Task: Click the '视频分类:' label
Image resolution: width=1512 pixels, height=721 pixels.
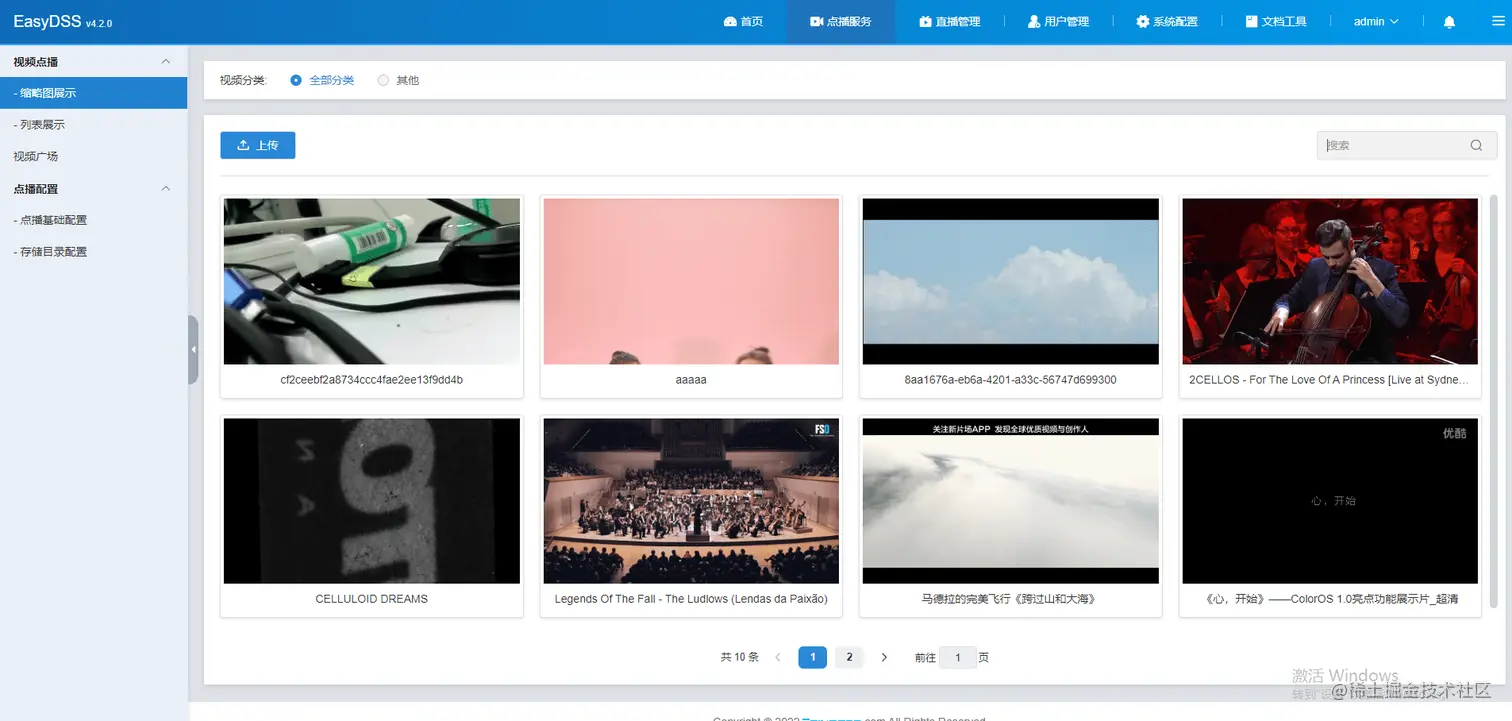Action: coord(243,80)
